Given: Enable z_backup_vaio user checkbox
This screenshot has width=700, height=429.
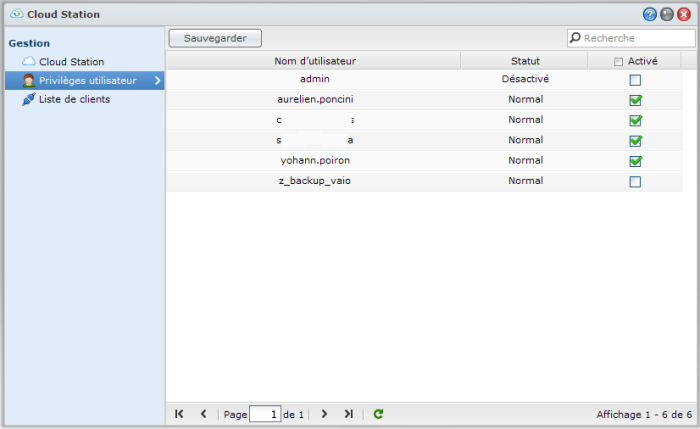Looking at the screenshot, I should [x=635, y=182].
